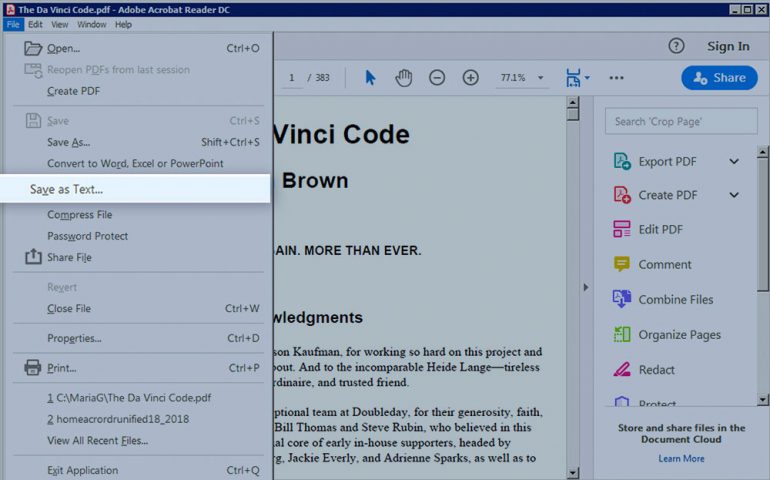770x480 pixels.
Task: Click the open folder icon
Action: pos(33,48)
